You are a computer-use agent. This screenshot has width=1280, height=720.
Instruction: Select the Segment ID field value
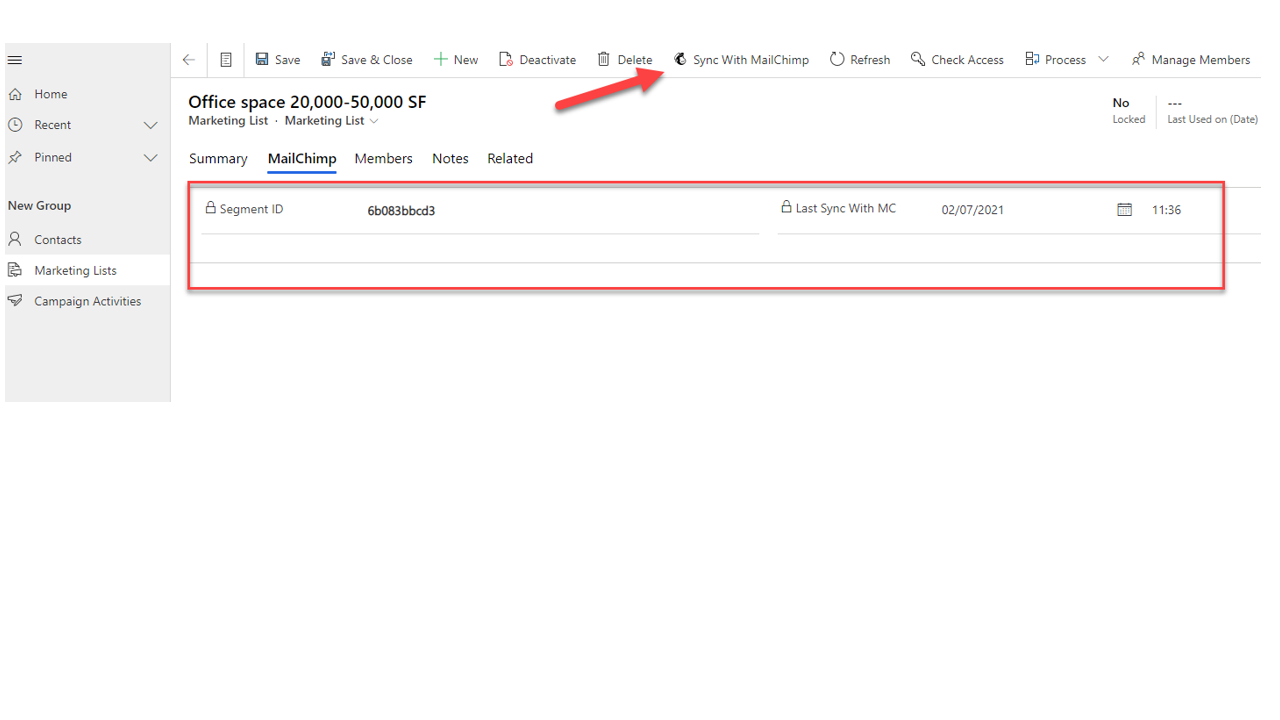click(x=401, y=210)
